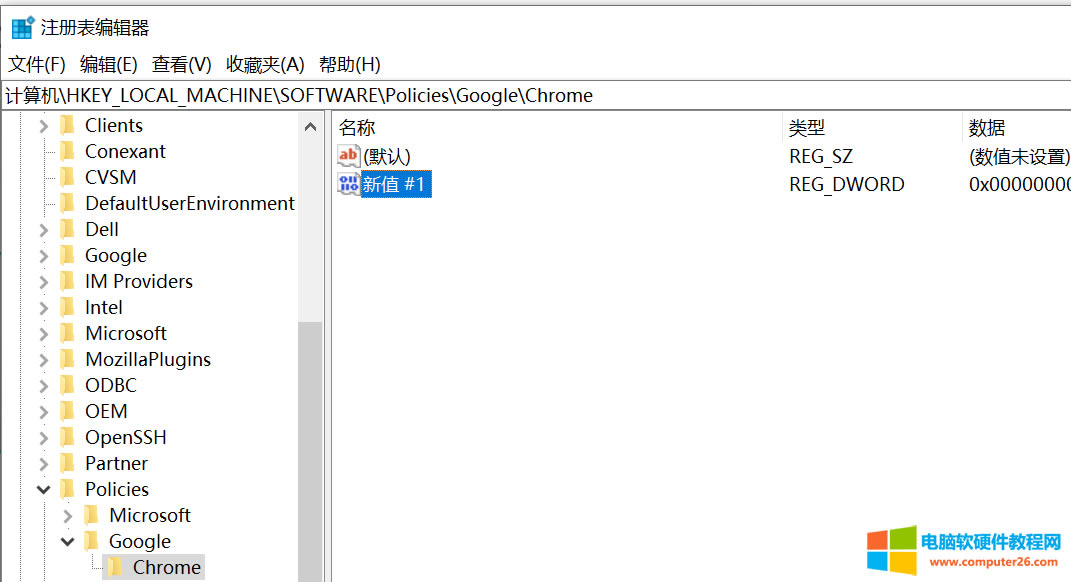Select the Chrome folder icon
Image resolution: width=1071 pixels, height=582 pixels.
pyautogui.click(x=115, y=566)
